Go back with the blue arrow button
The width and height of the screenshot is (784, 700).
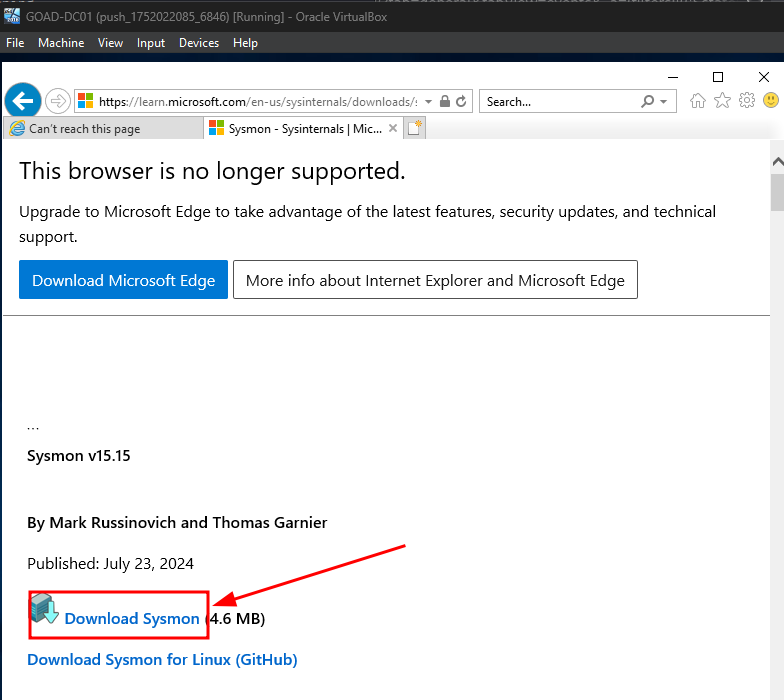pyautogui.click(x=23, y=100)
